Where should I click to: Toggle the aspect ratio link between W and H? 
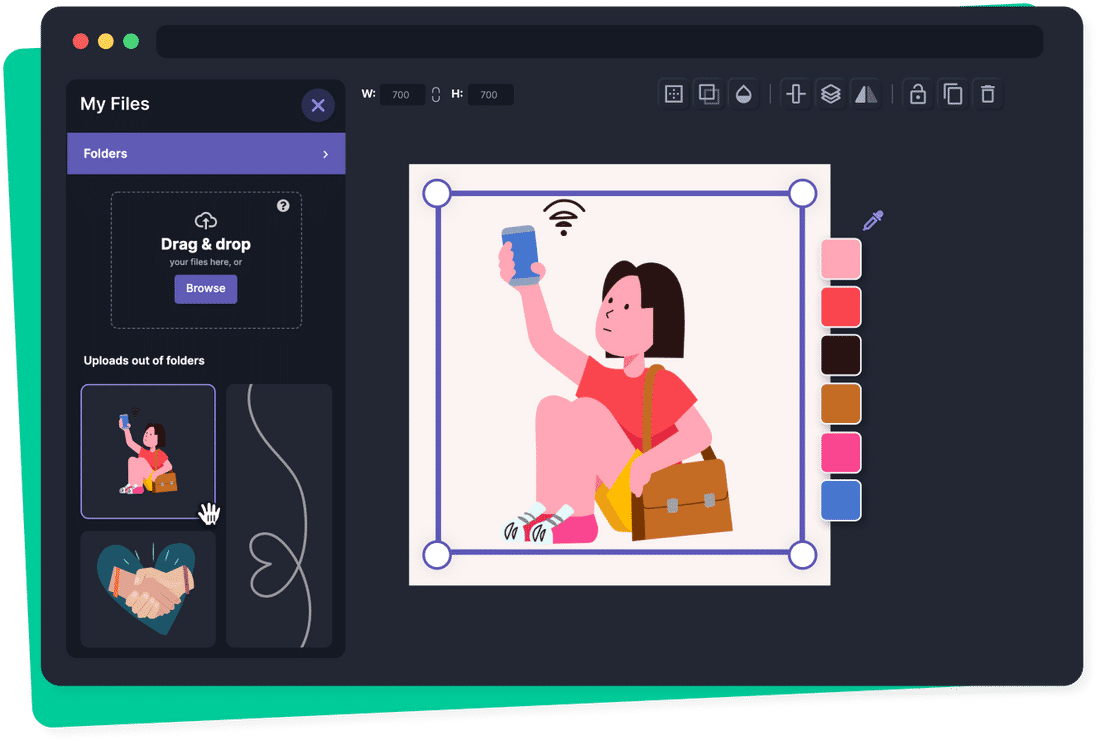436,95
